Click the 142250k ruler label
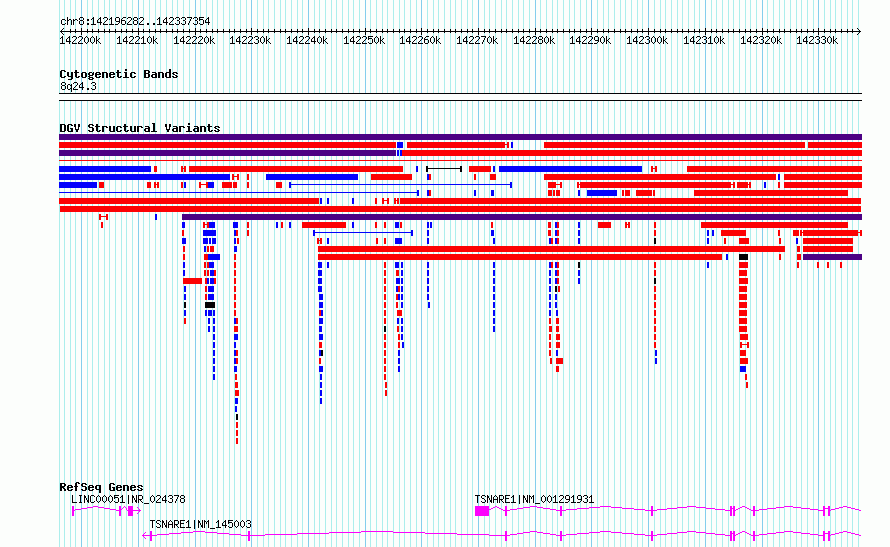 click(364, 41)
